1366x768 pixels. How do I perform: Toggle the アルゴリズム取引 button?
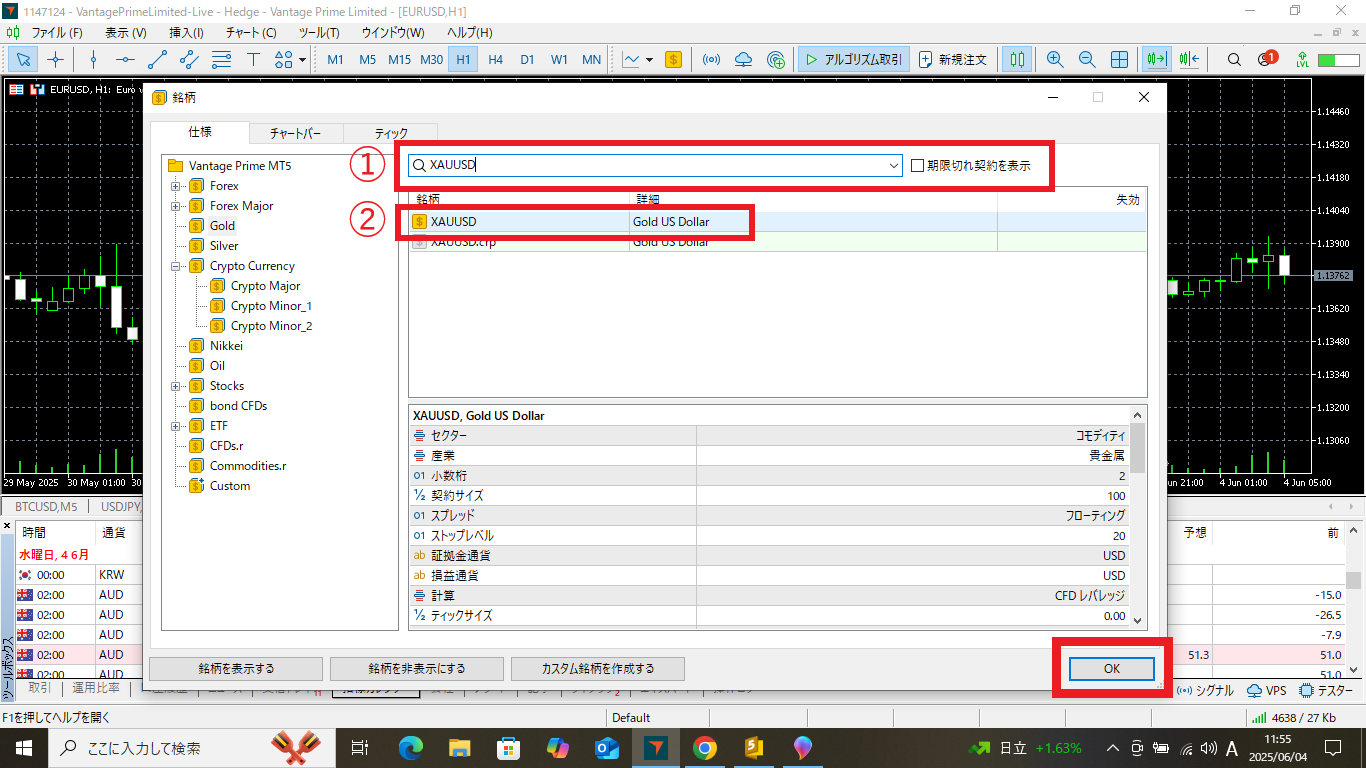point(854,59)
